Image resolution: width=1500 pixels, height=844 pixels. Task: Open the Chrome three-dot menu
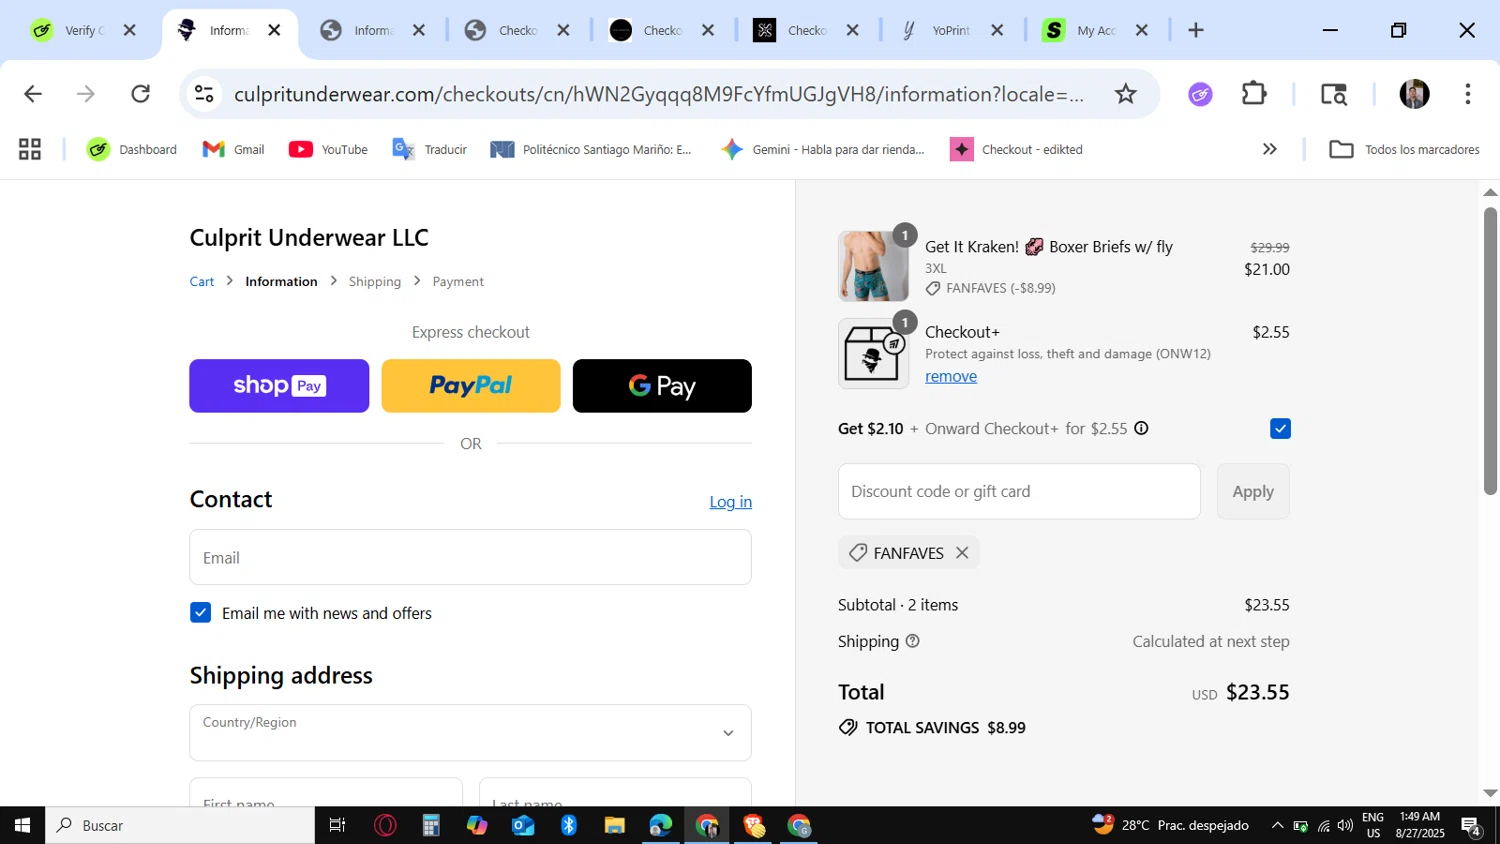tap(1468, 94)
